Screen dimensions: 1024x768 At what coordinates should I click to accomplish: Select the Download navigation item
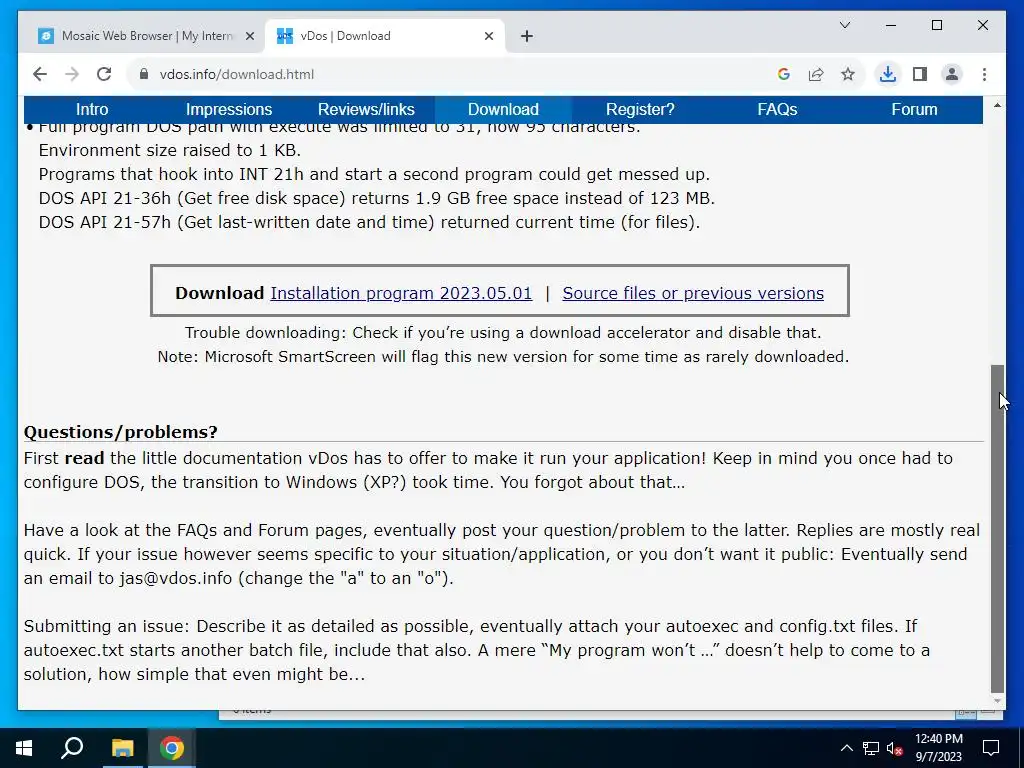[503, 109]
